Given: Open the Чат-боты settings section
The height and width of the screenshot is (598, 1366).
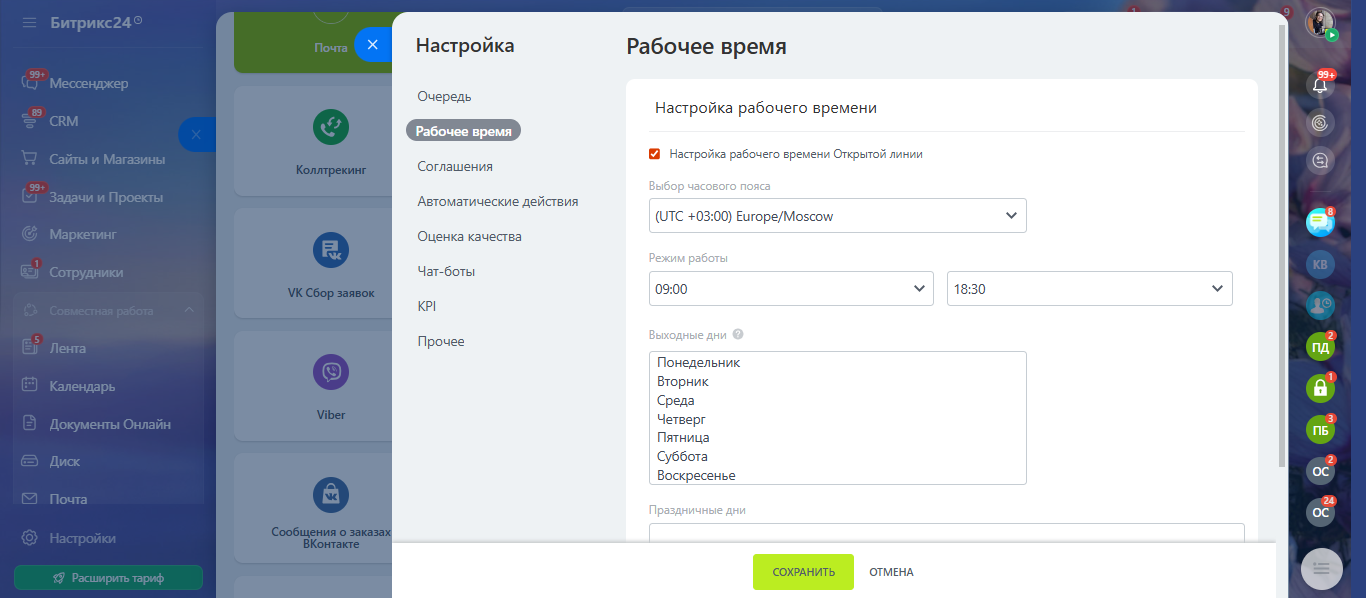Looking at the screenshot, I should pos(446,272).
